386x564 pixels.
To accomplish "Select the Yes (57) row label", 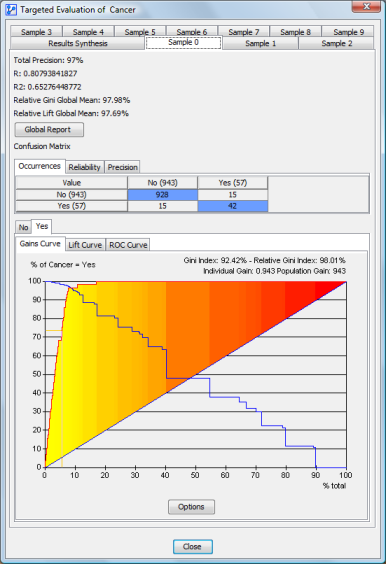I will (x=72, y=206).
